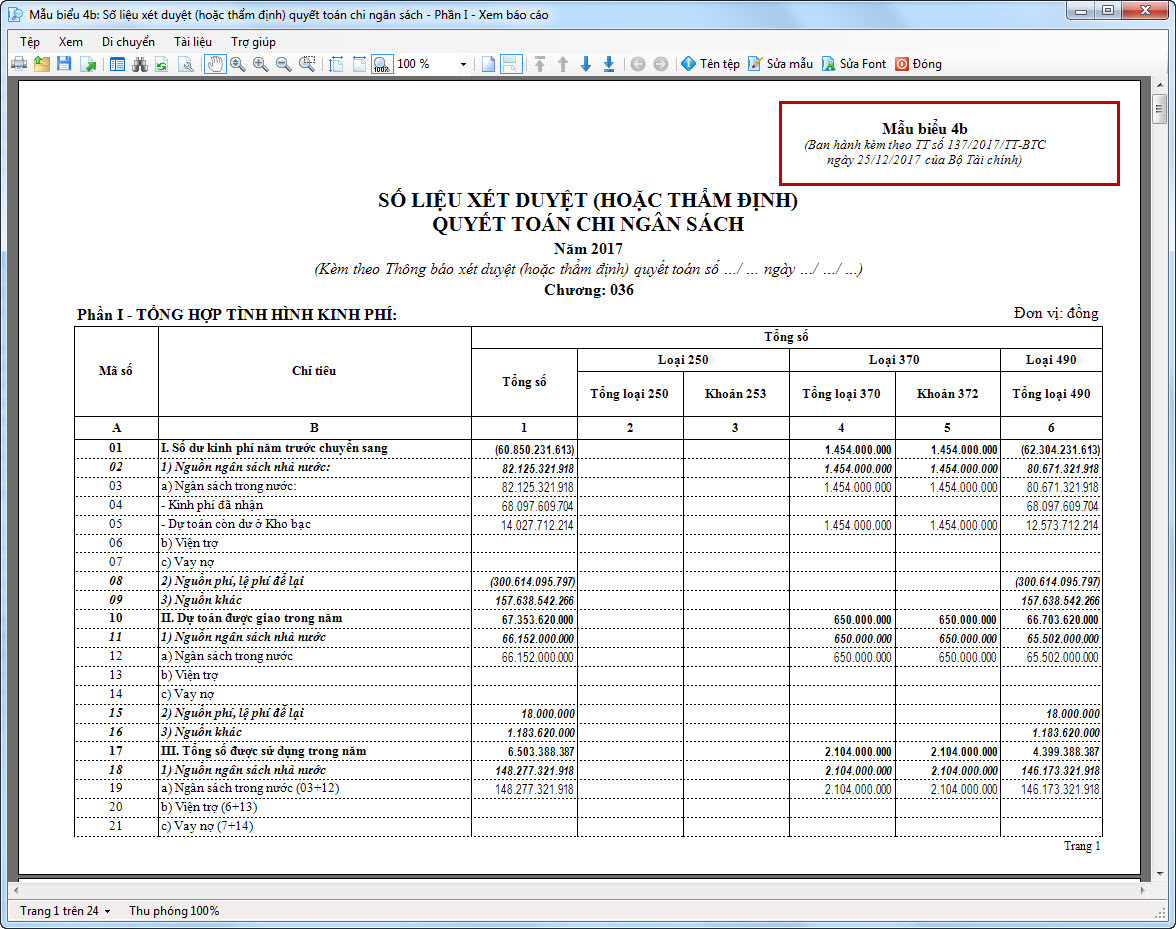This screenshot has height=929, width=1176.
Task: Jump to the last page
Action: point(609,64)
